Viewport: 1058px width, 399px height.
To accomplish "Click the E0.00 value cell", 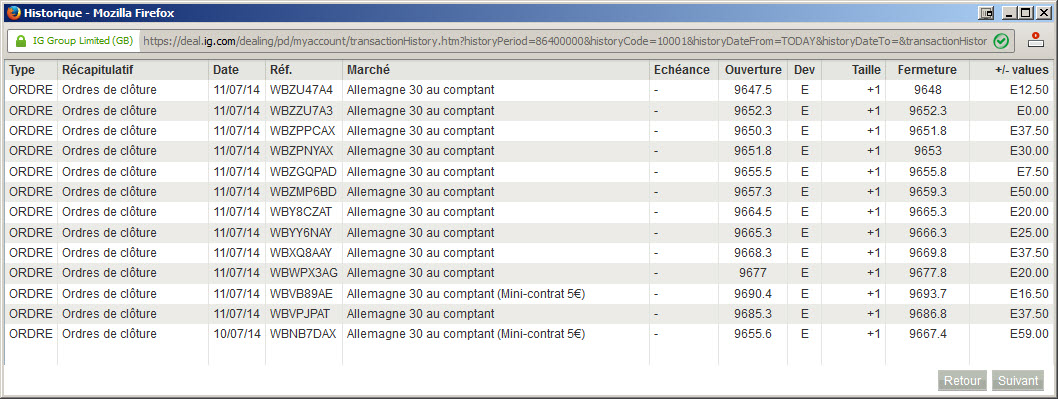I will pos(1032,111).
